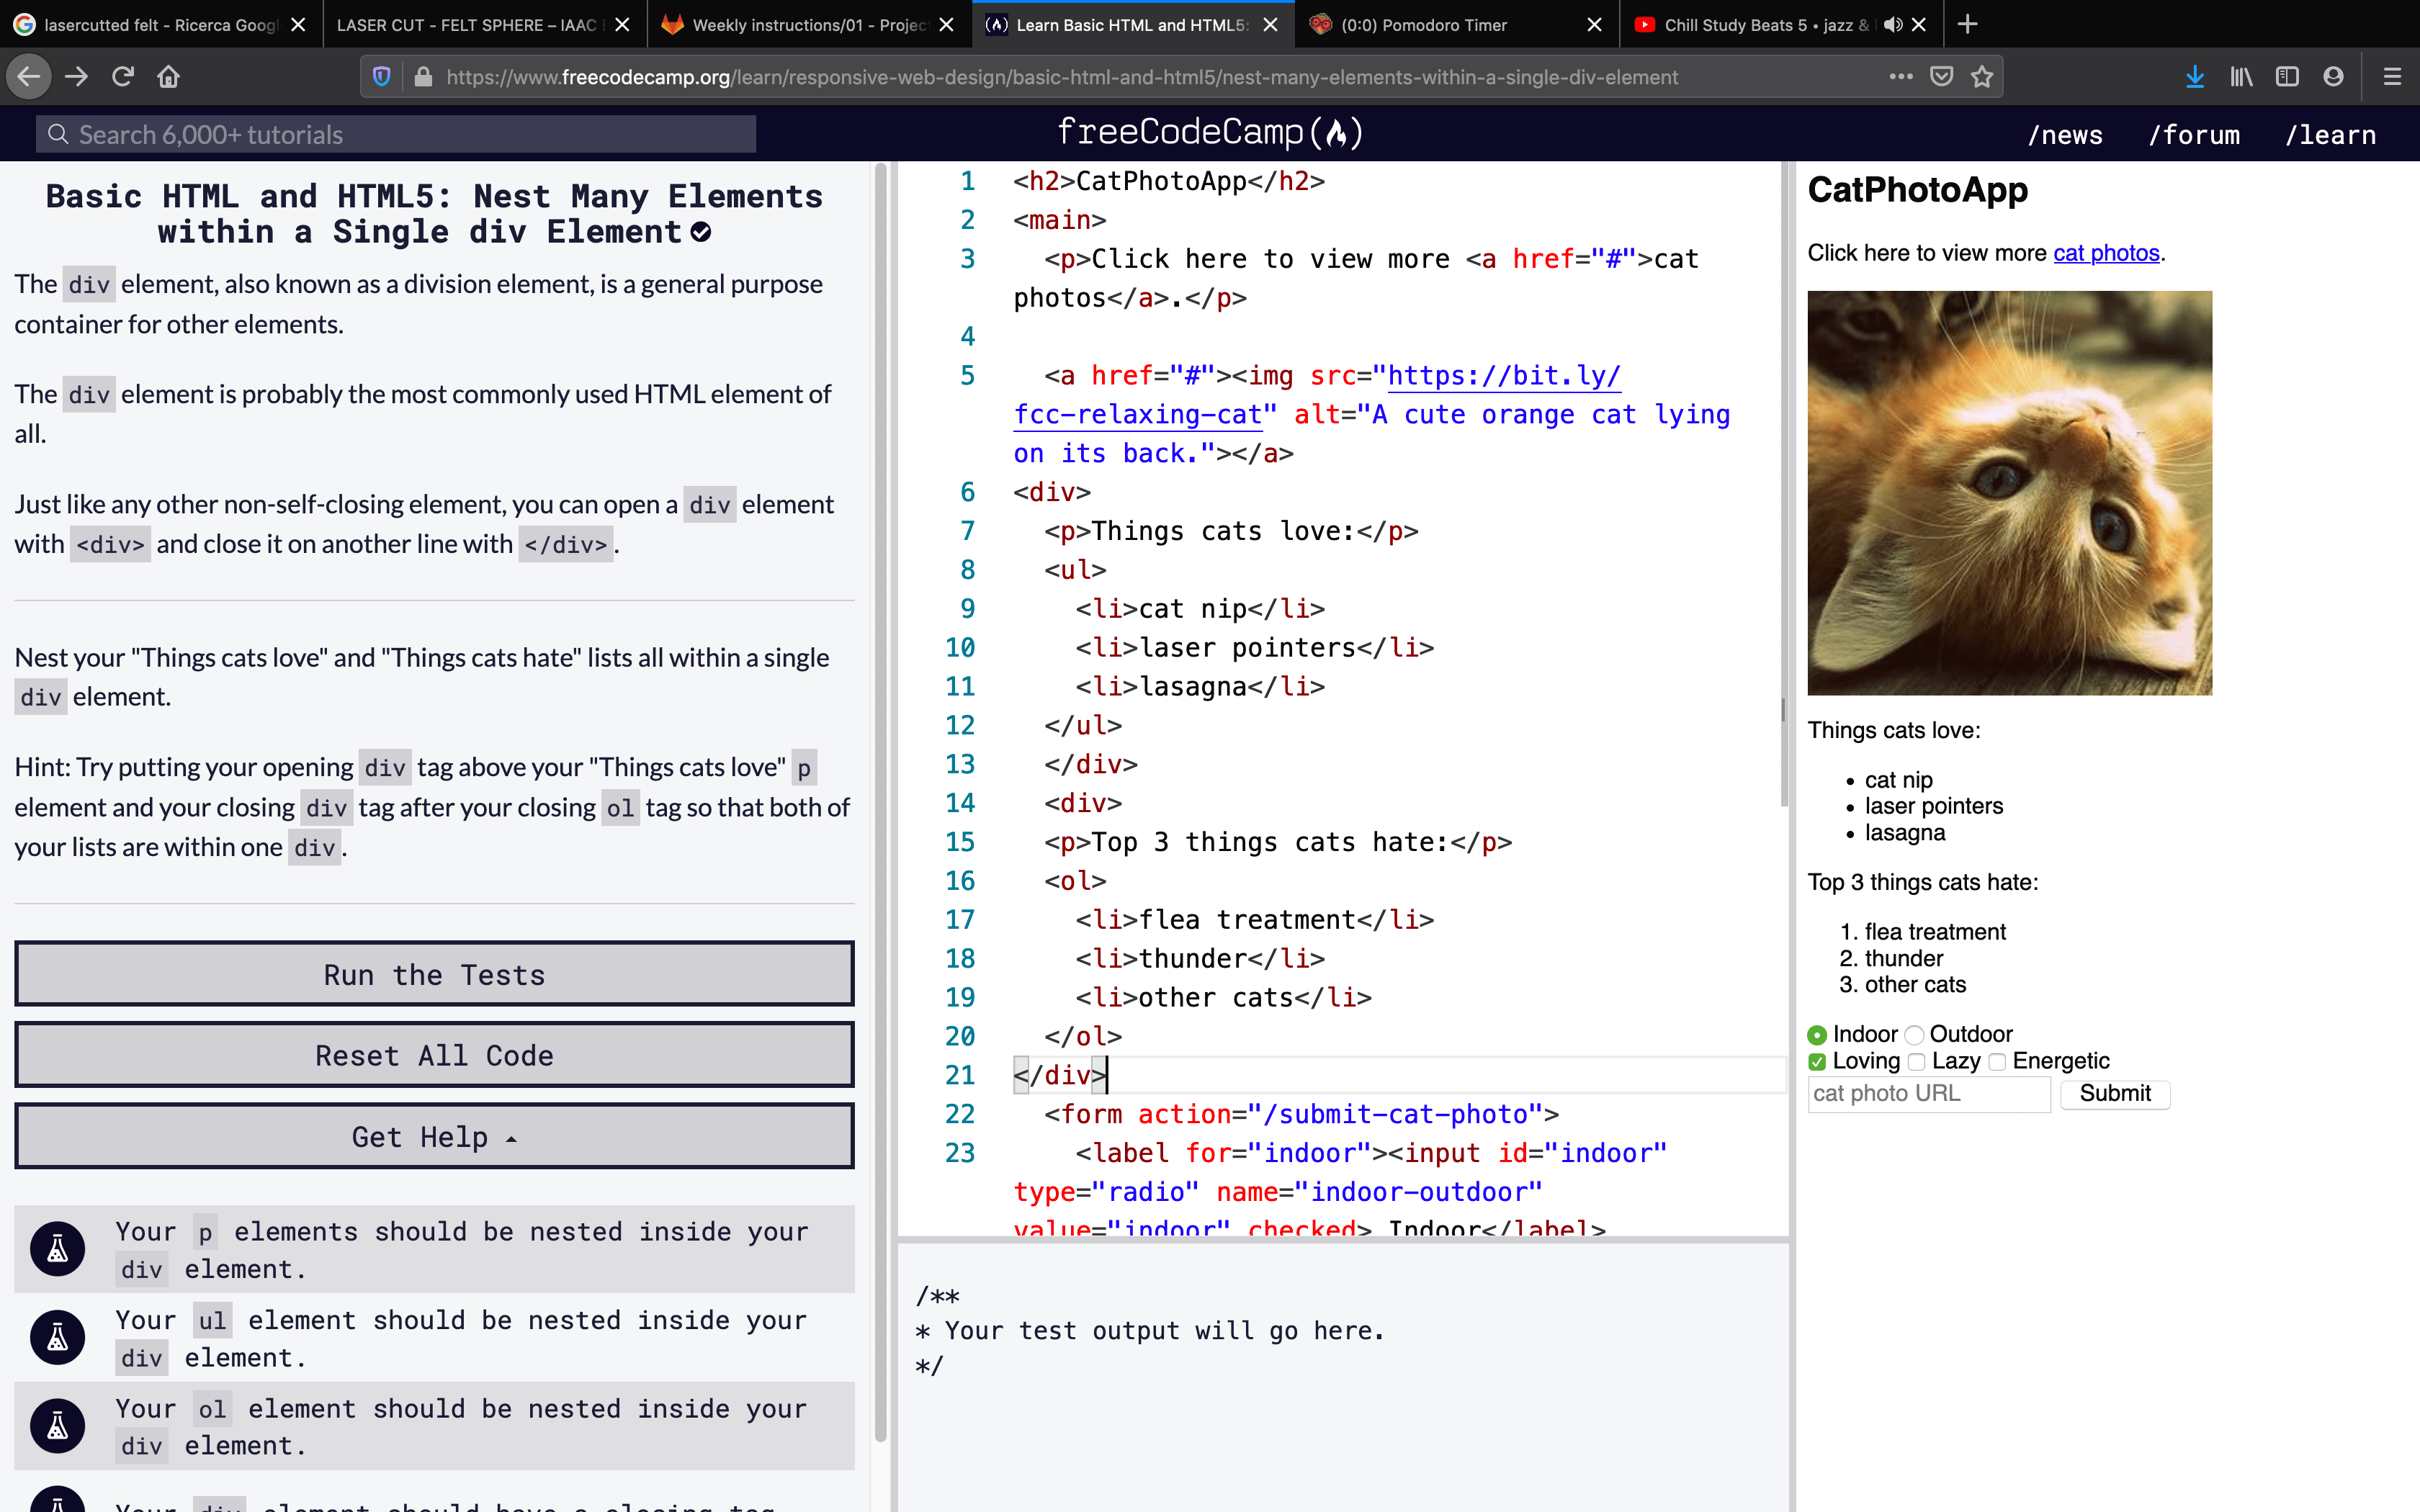
Task: Click the orange cat image in preview
Action: pyautogui.click(x=2009, y=493)
